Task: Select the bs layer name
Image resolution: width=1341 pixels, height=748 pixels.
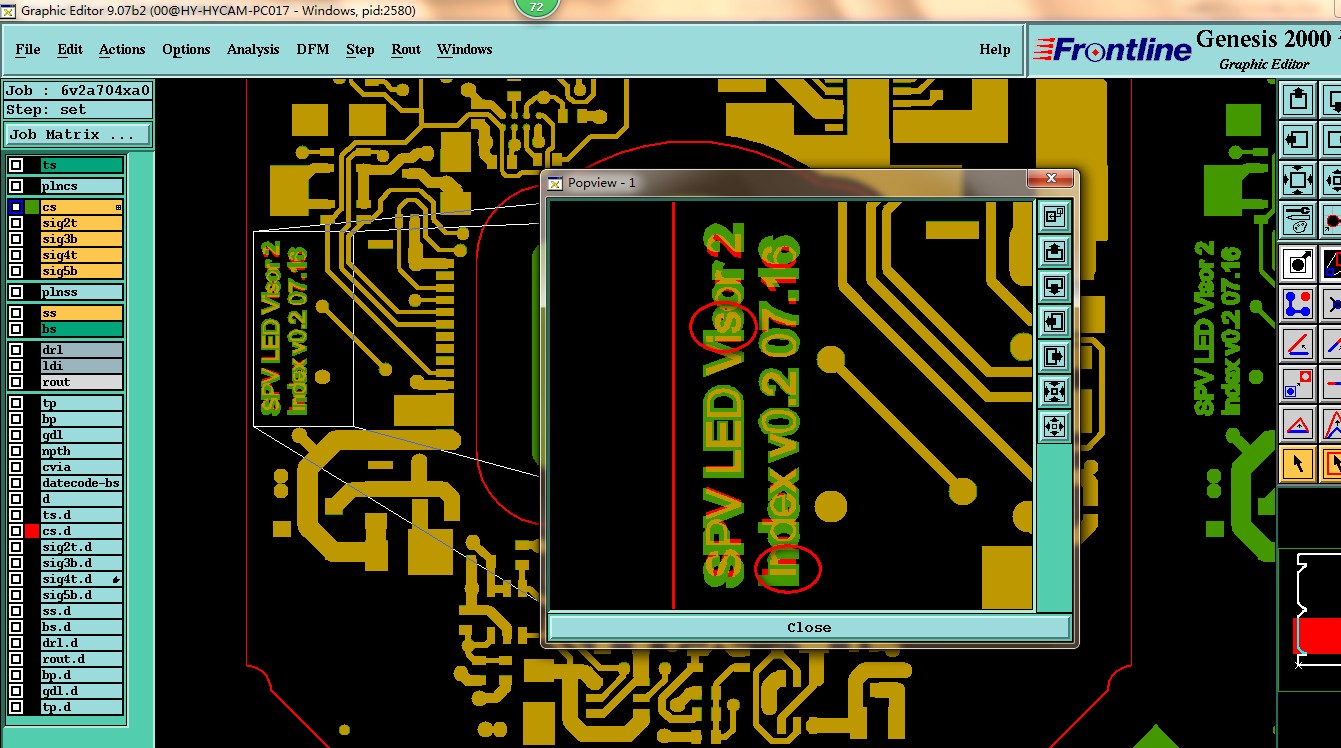Action: [81, 329]
